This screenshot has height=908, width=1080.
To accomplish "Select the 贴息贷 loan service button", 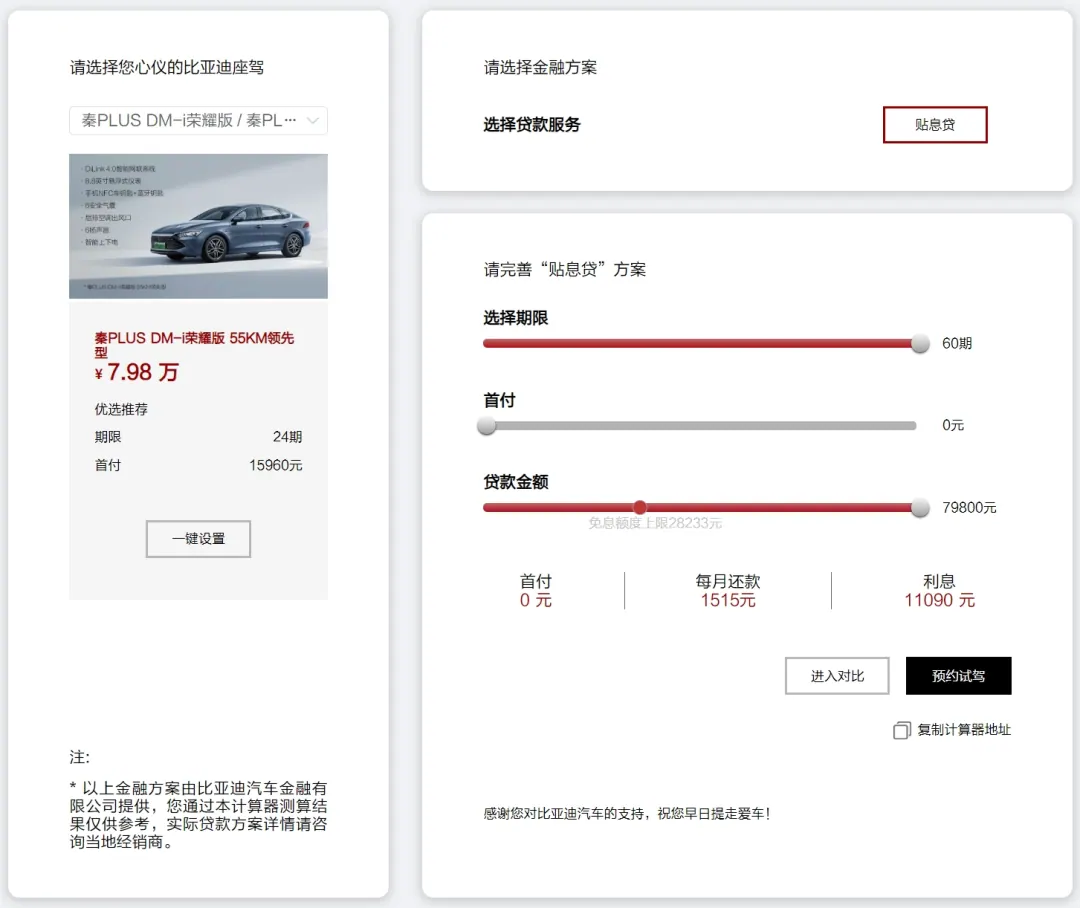I will coord(935,125).
